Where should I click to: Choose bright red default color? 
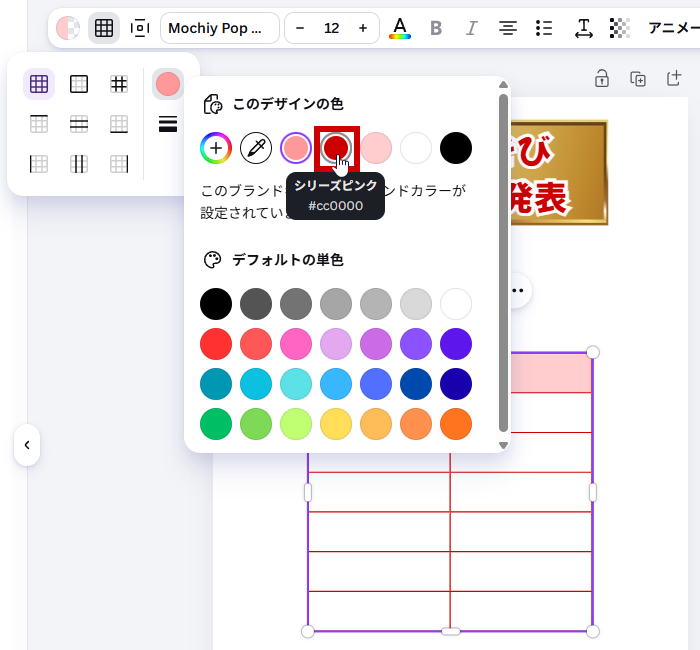(x=216, y=344)
